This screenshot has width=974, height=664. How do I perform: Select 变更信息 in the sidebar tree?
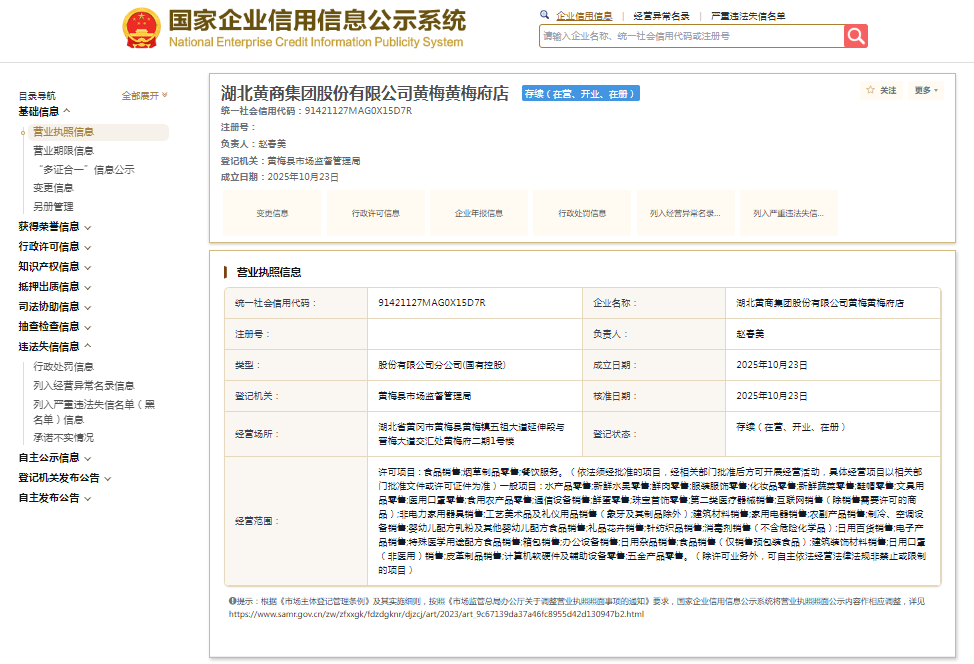click(x=53, y=188)
